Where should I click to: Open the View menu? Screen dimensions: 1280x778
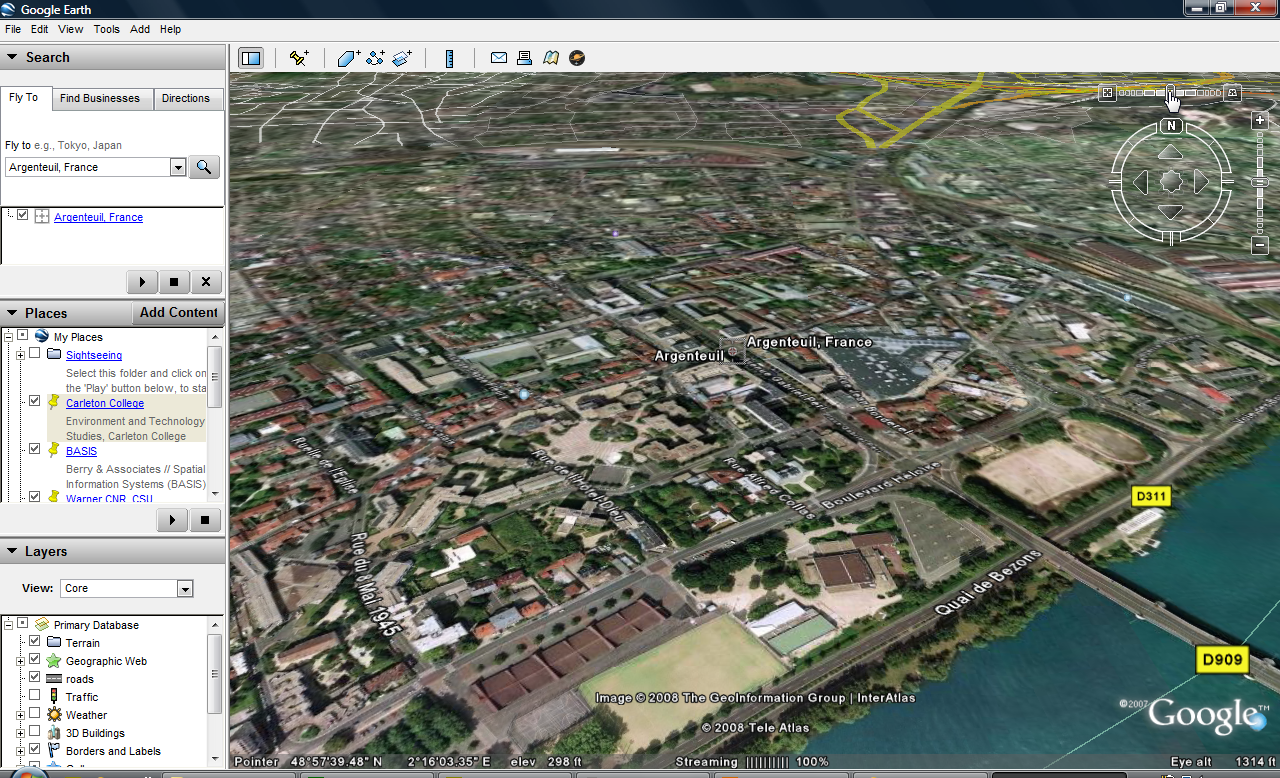click(71, 29)
